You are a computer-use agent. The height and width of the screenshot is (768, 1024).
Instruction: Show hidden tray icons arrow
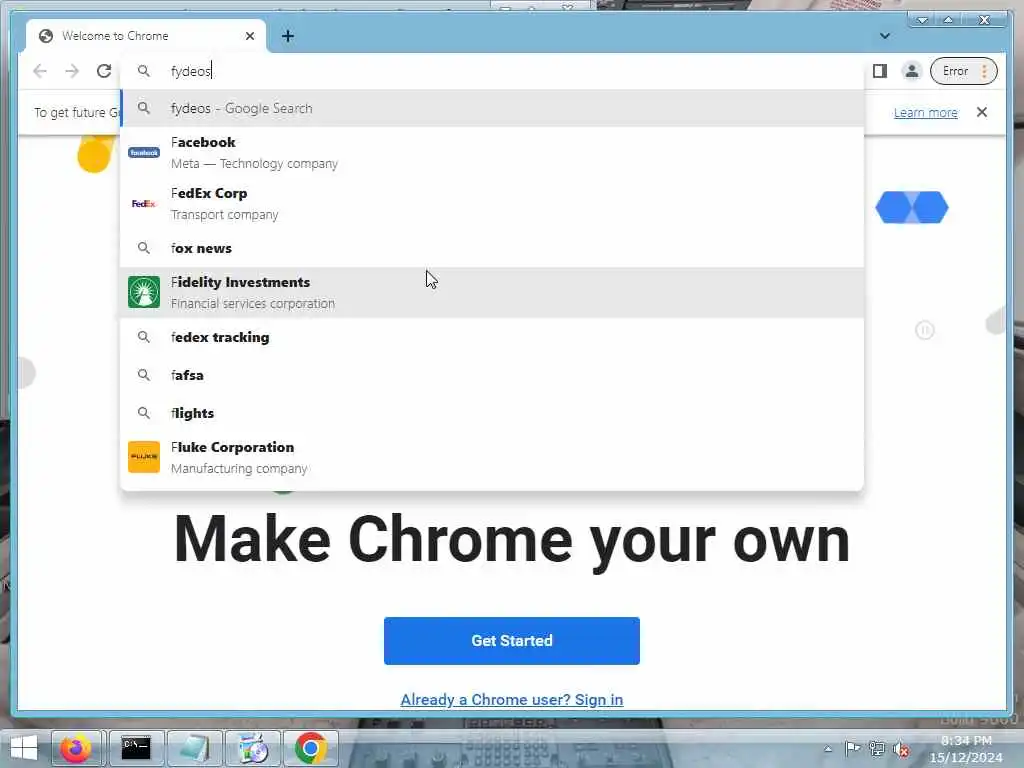828,749
